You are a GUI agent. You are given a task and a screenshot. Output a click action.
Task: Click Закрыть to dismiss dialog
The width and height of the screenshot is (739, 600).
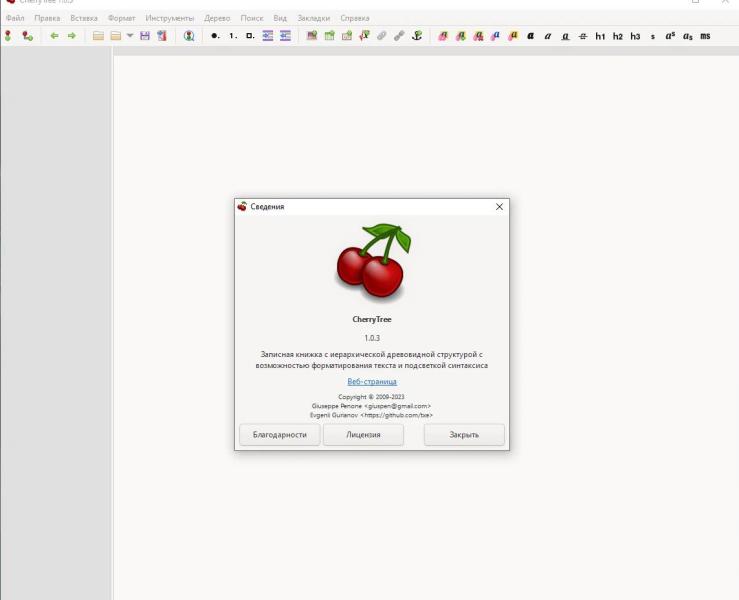(464, 435)
